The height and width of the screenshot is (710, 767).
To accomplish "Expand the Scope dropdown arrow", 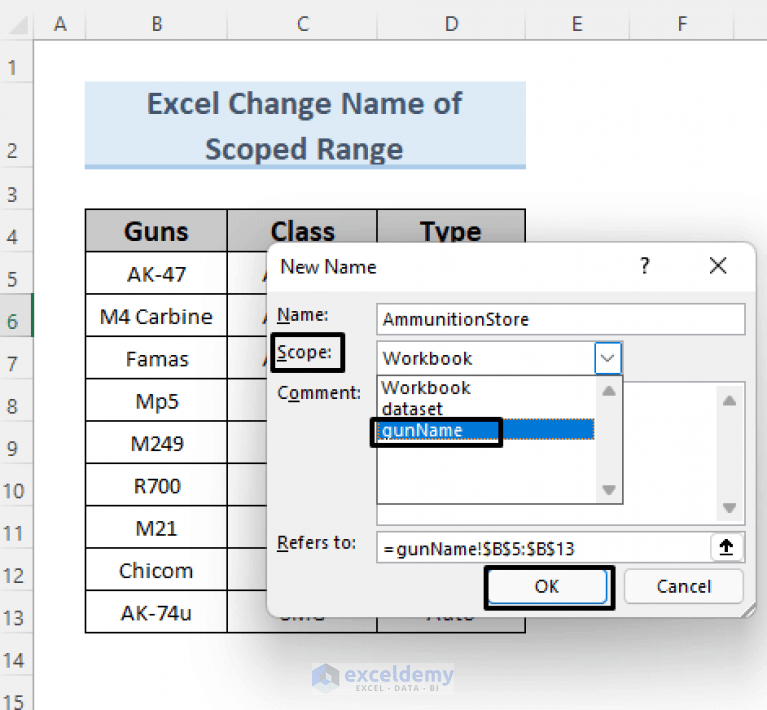I will tap(608, 358).
